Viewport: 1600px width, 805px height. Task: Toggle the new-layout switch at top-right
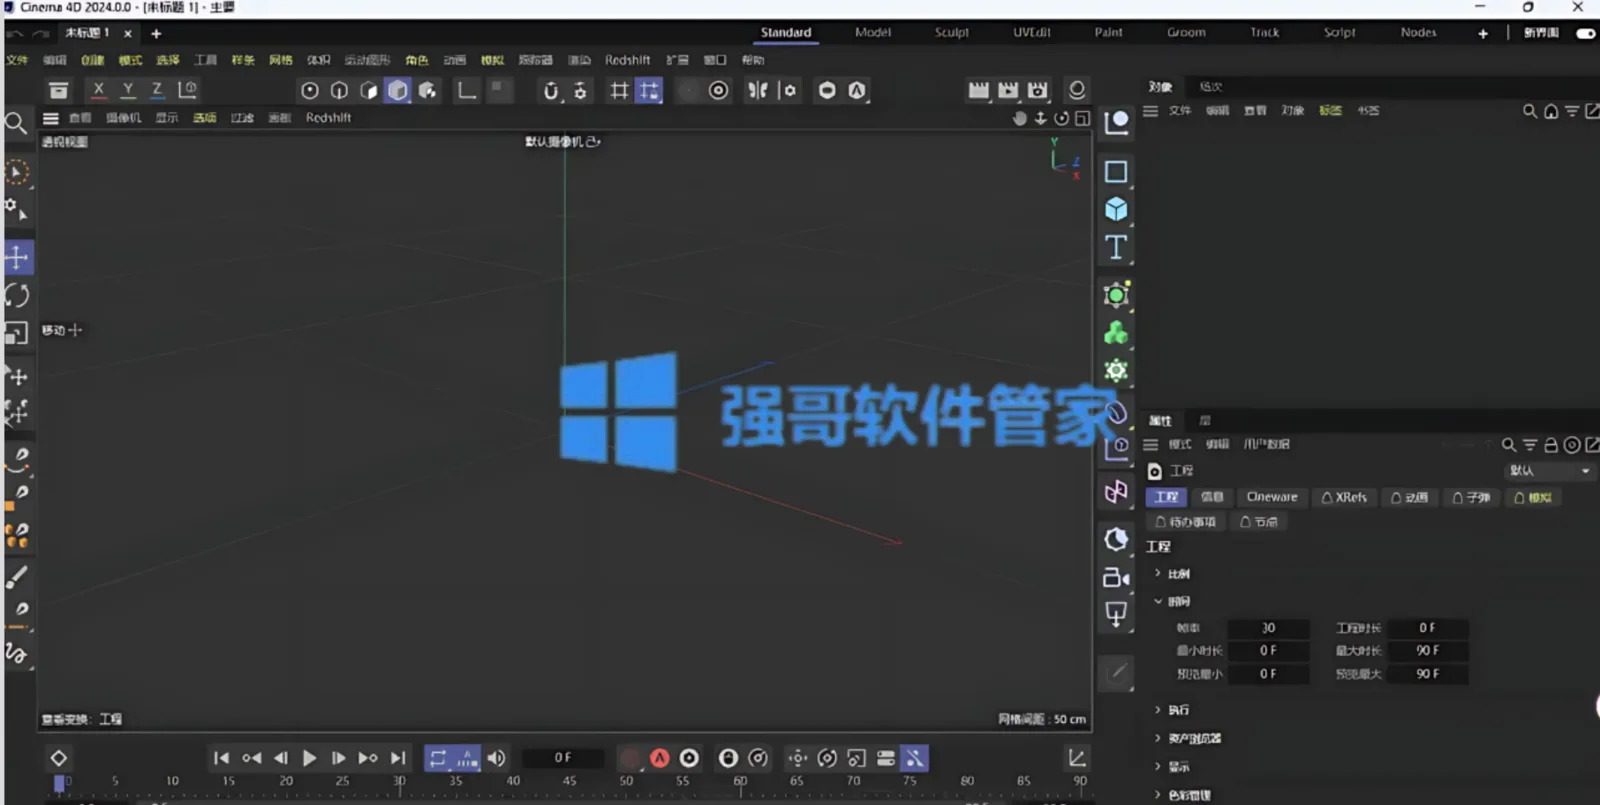pos(1586,33)
